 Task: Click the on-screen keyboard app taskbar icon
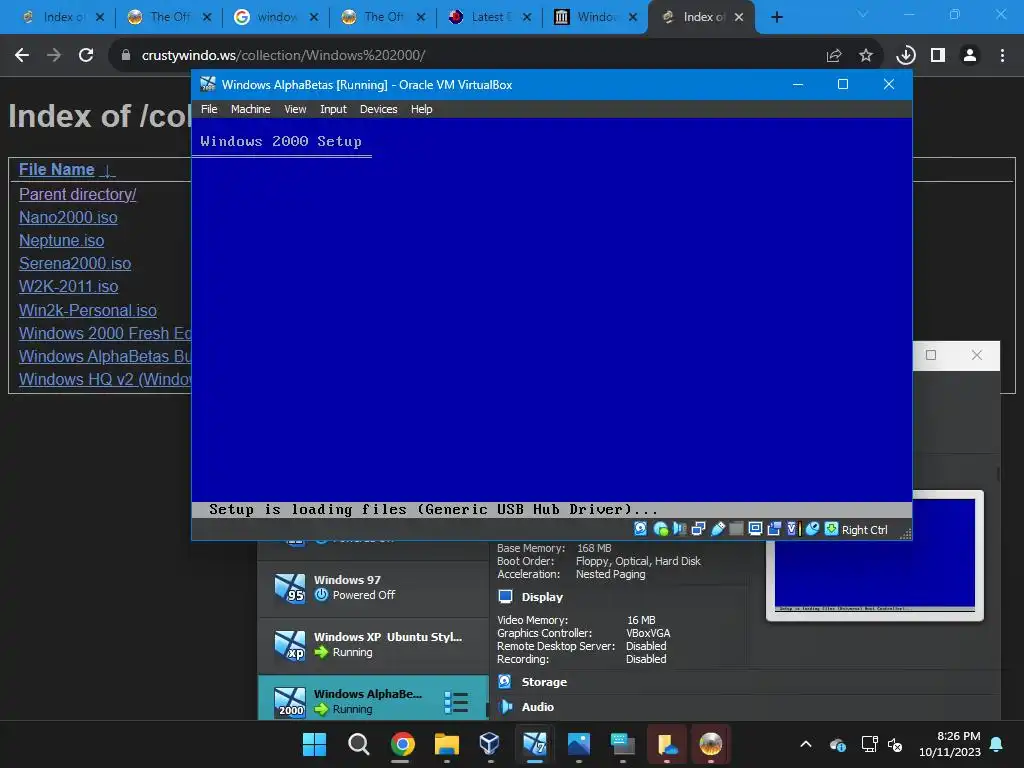[x=622, y=744]
